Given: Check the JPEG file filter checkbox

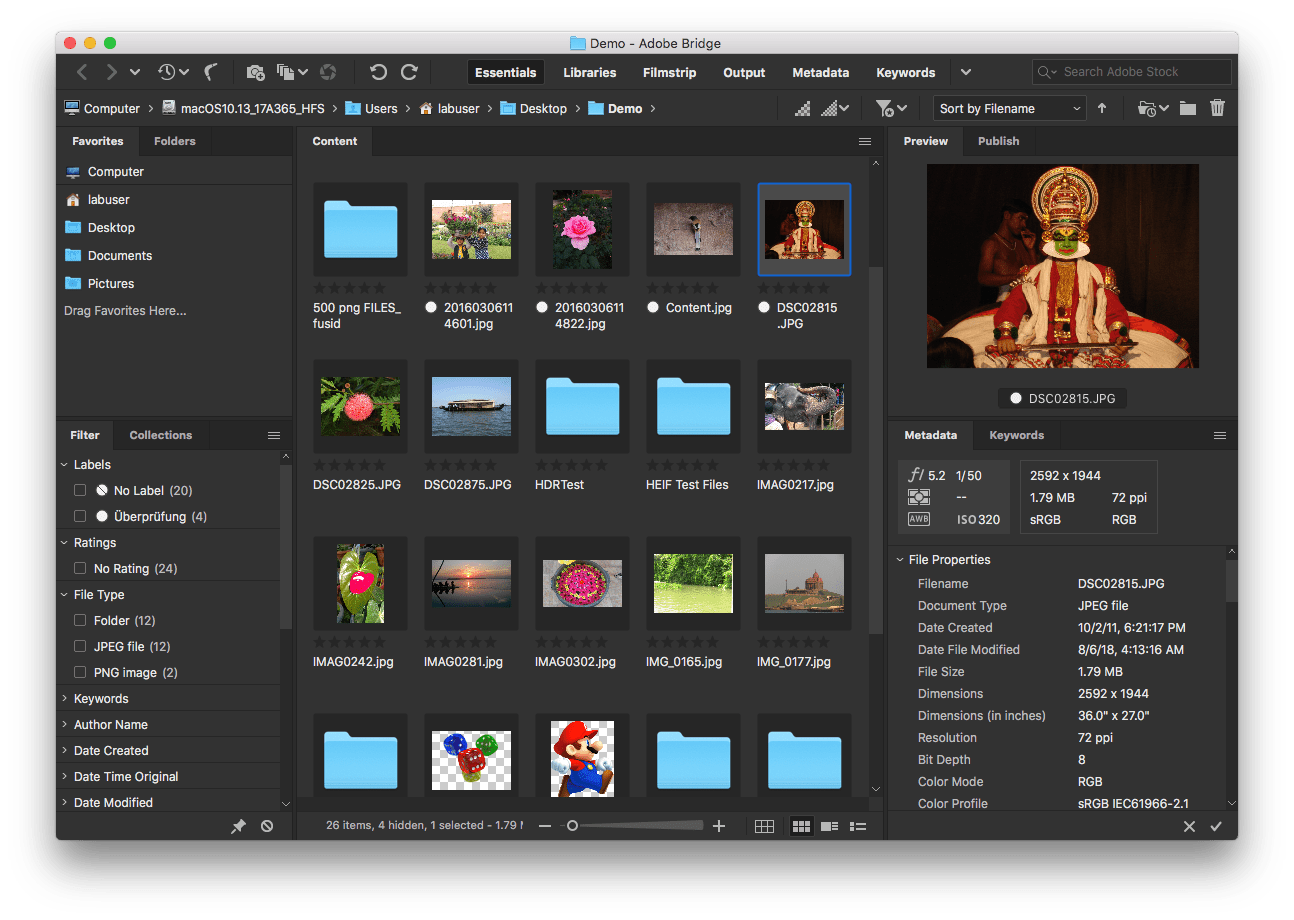Looking at the screenshot, I should (x=79, y=646).
